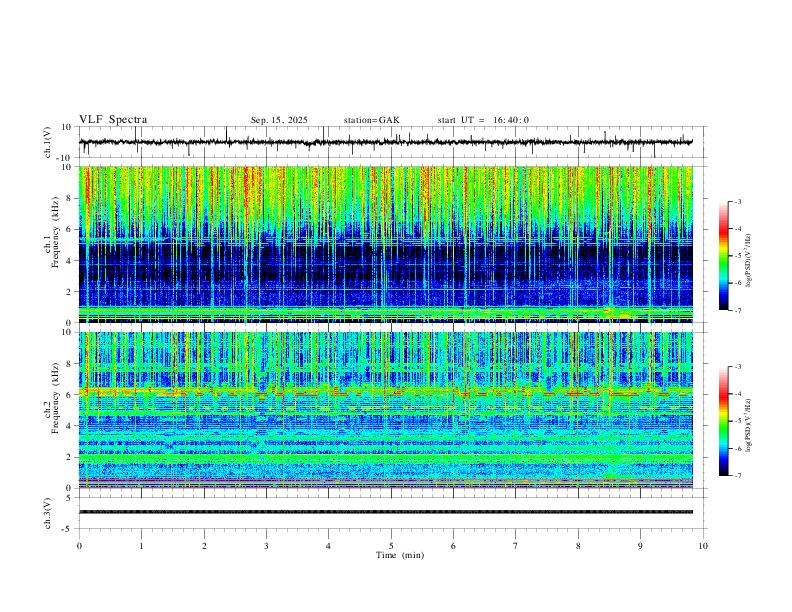Click the 'ch.1(V)' waveform axis label
The height and width of the screenshot is (612, 792).
pyautogui.click(x=48, y=142)
